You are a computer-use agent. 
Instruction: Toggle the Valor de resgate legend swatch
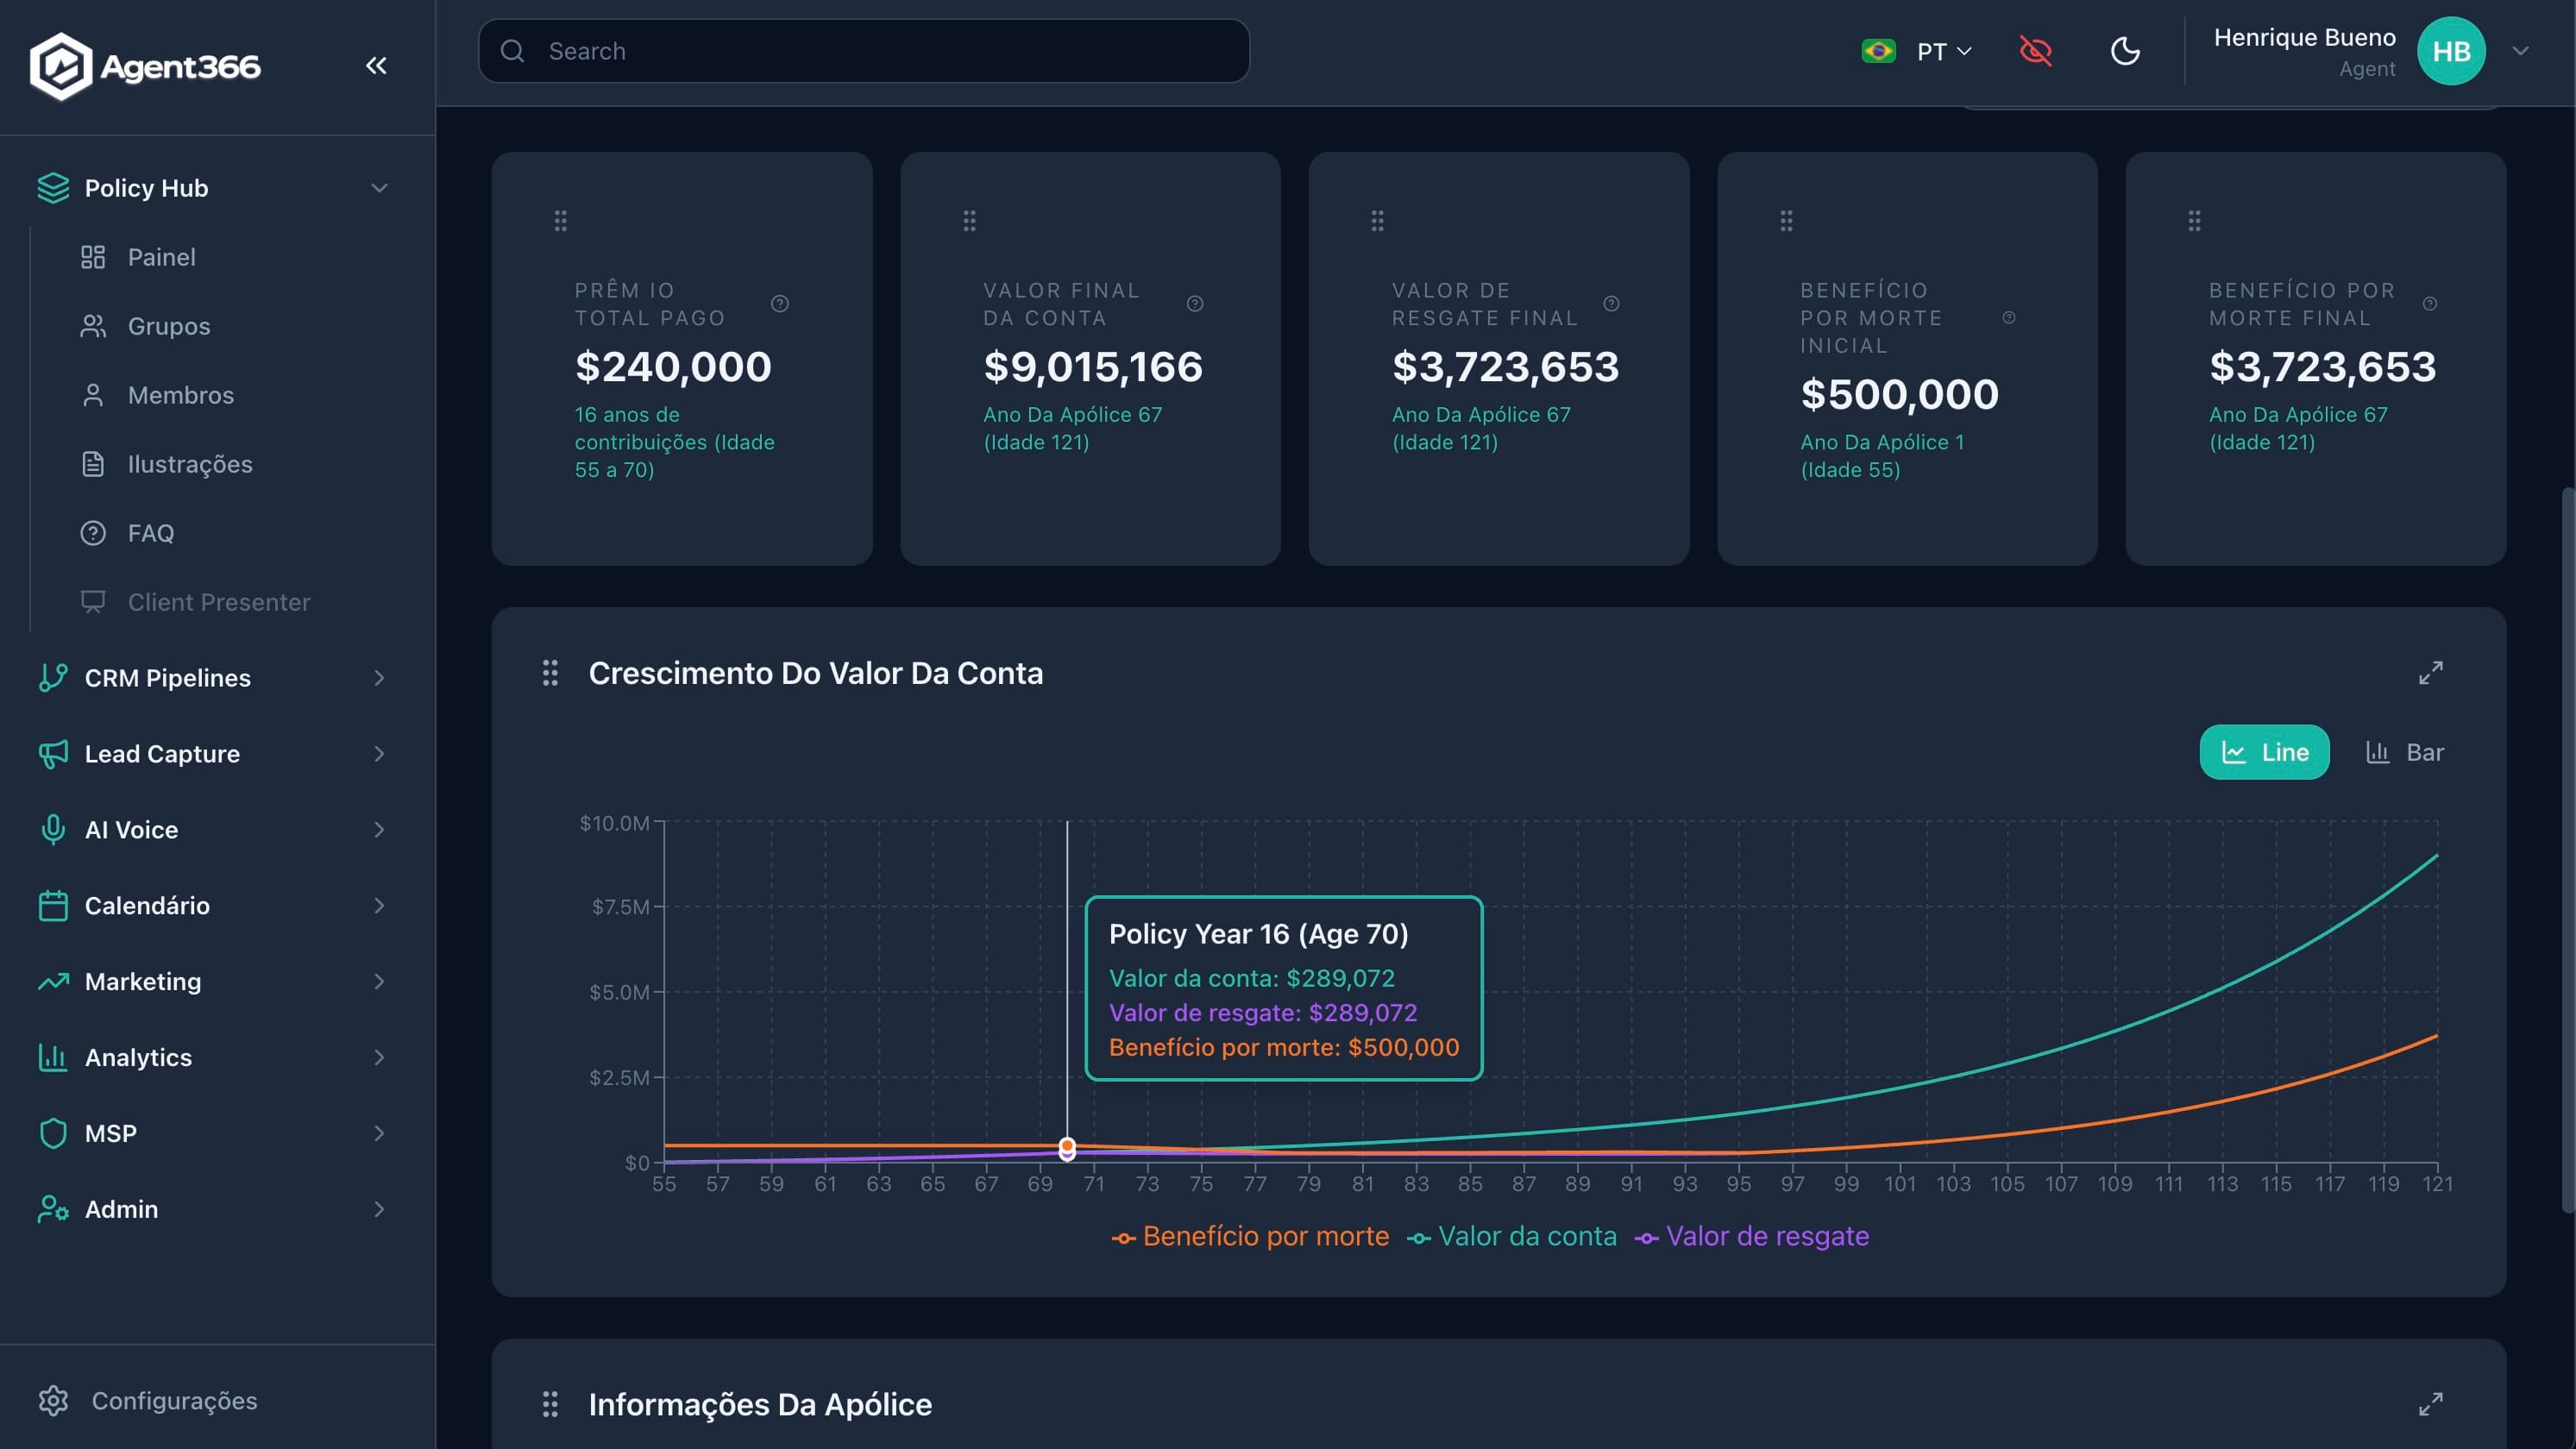click(x=1649, y=1237)
